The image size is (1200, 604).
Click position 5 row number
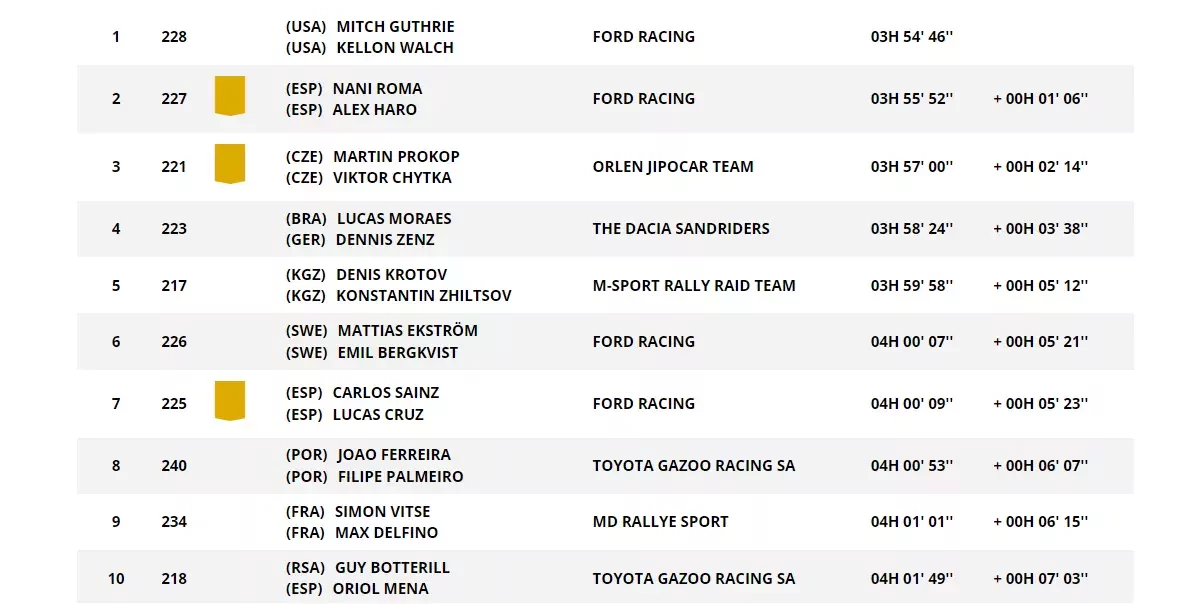pos(116,285)
